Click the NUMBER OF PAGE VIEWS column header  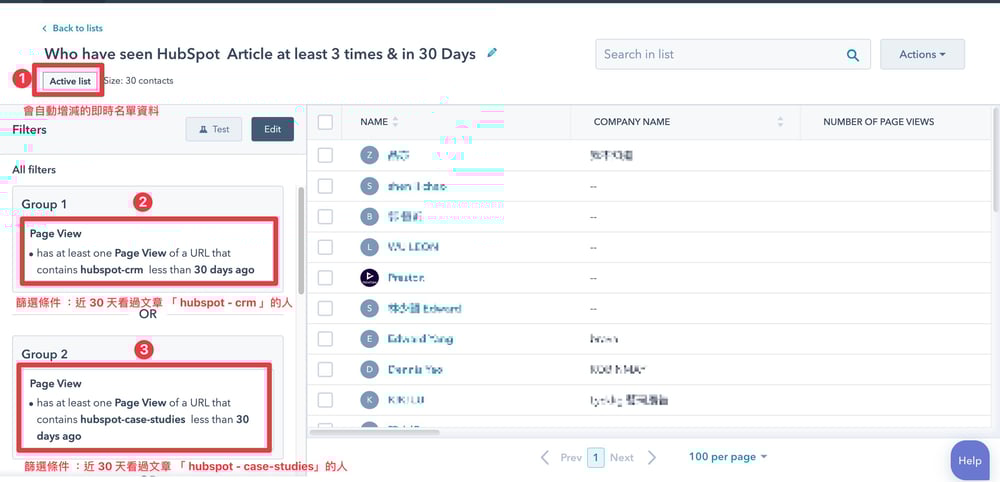click(878, 122)
